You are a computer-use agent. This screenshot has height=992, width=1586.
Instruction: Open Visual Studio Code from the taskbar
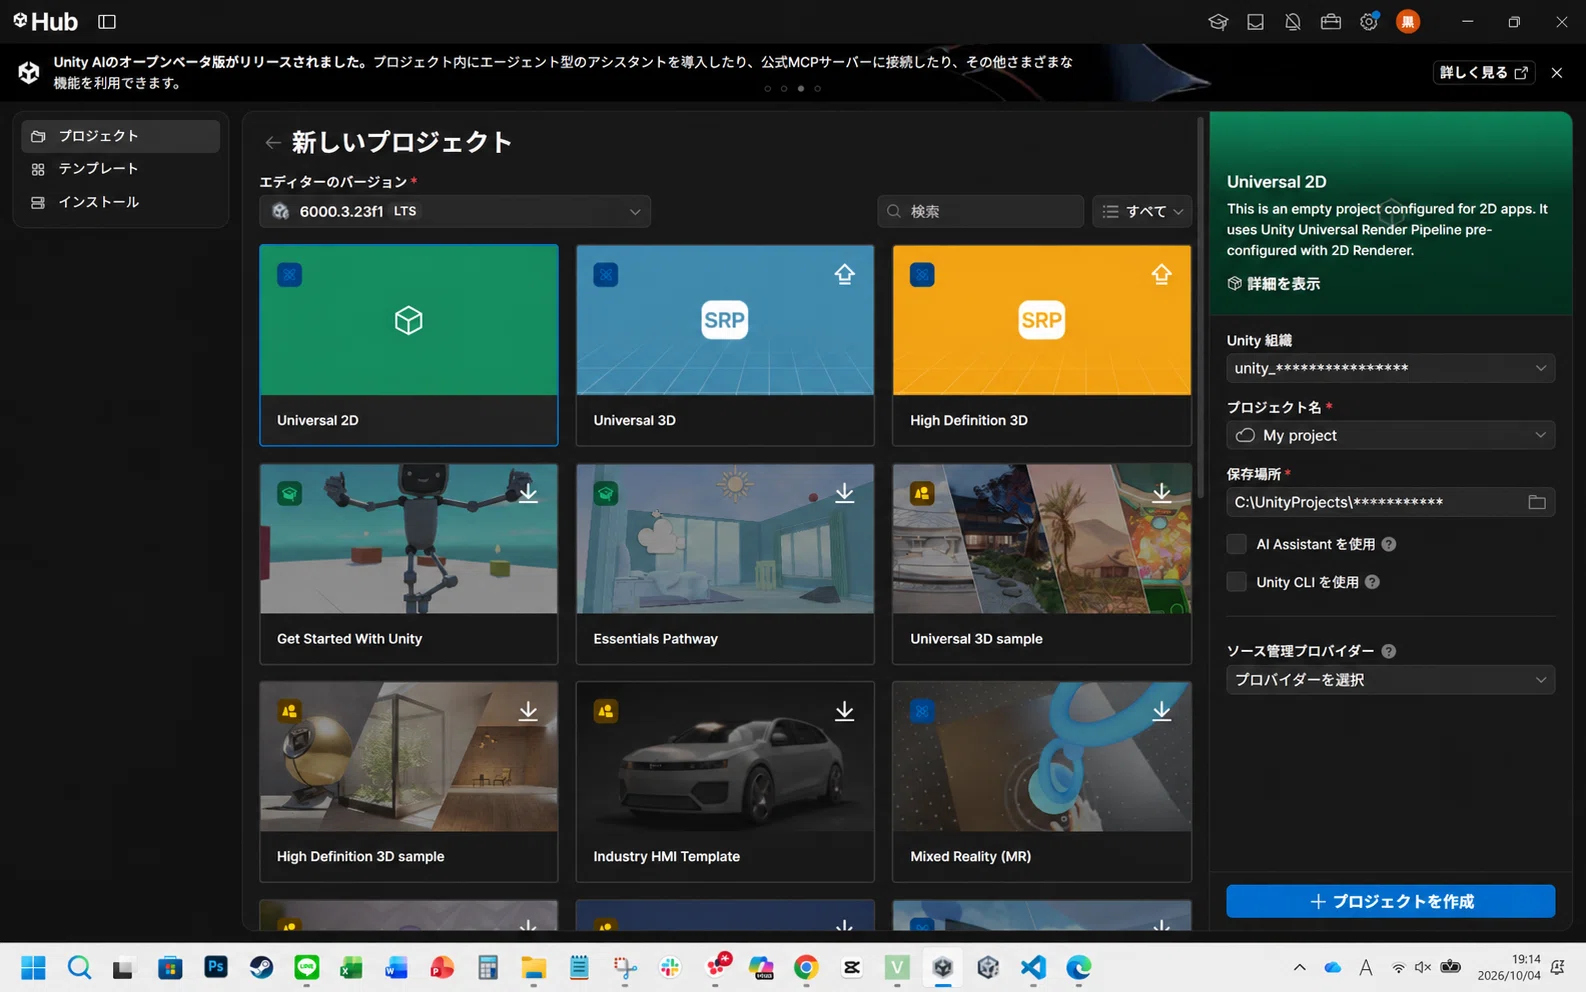tap(1033, 967)
